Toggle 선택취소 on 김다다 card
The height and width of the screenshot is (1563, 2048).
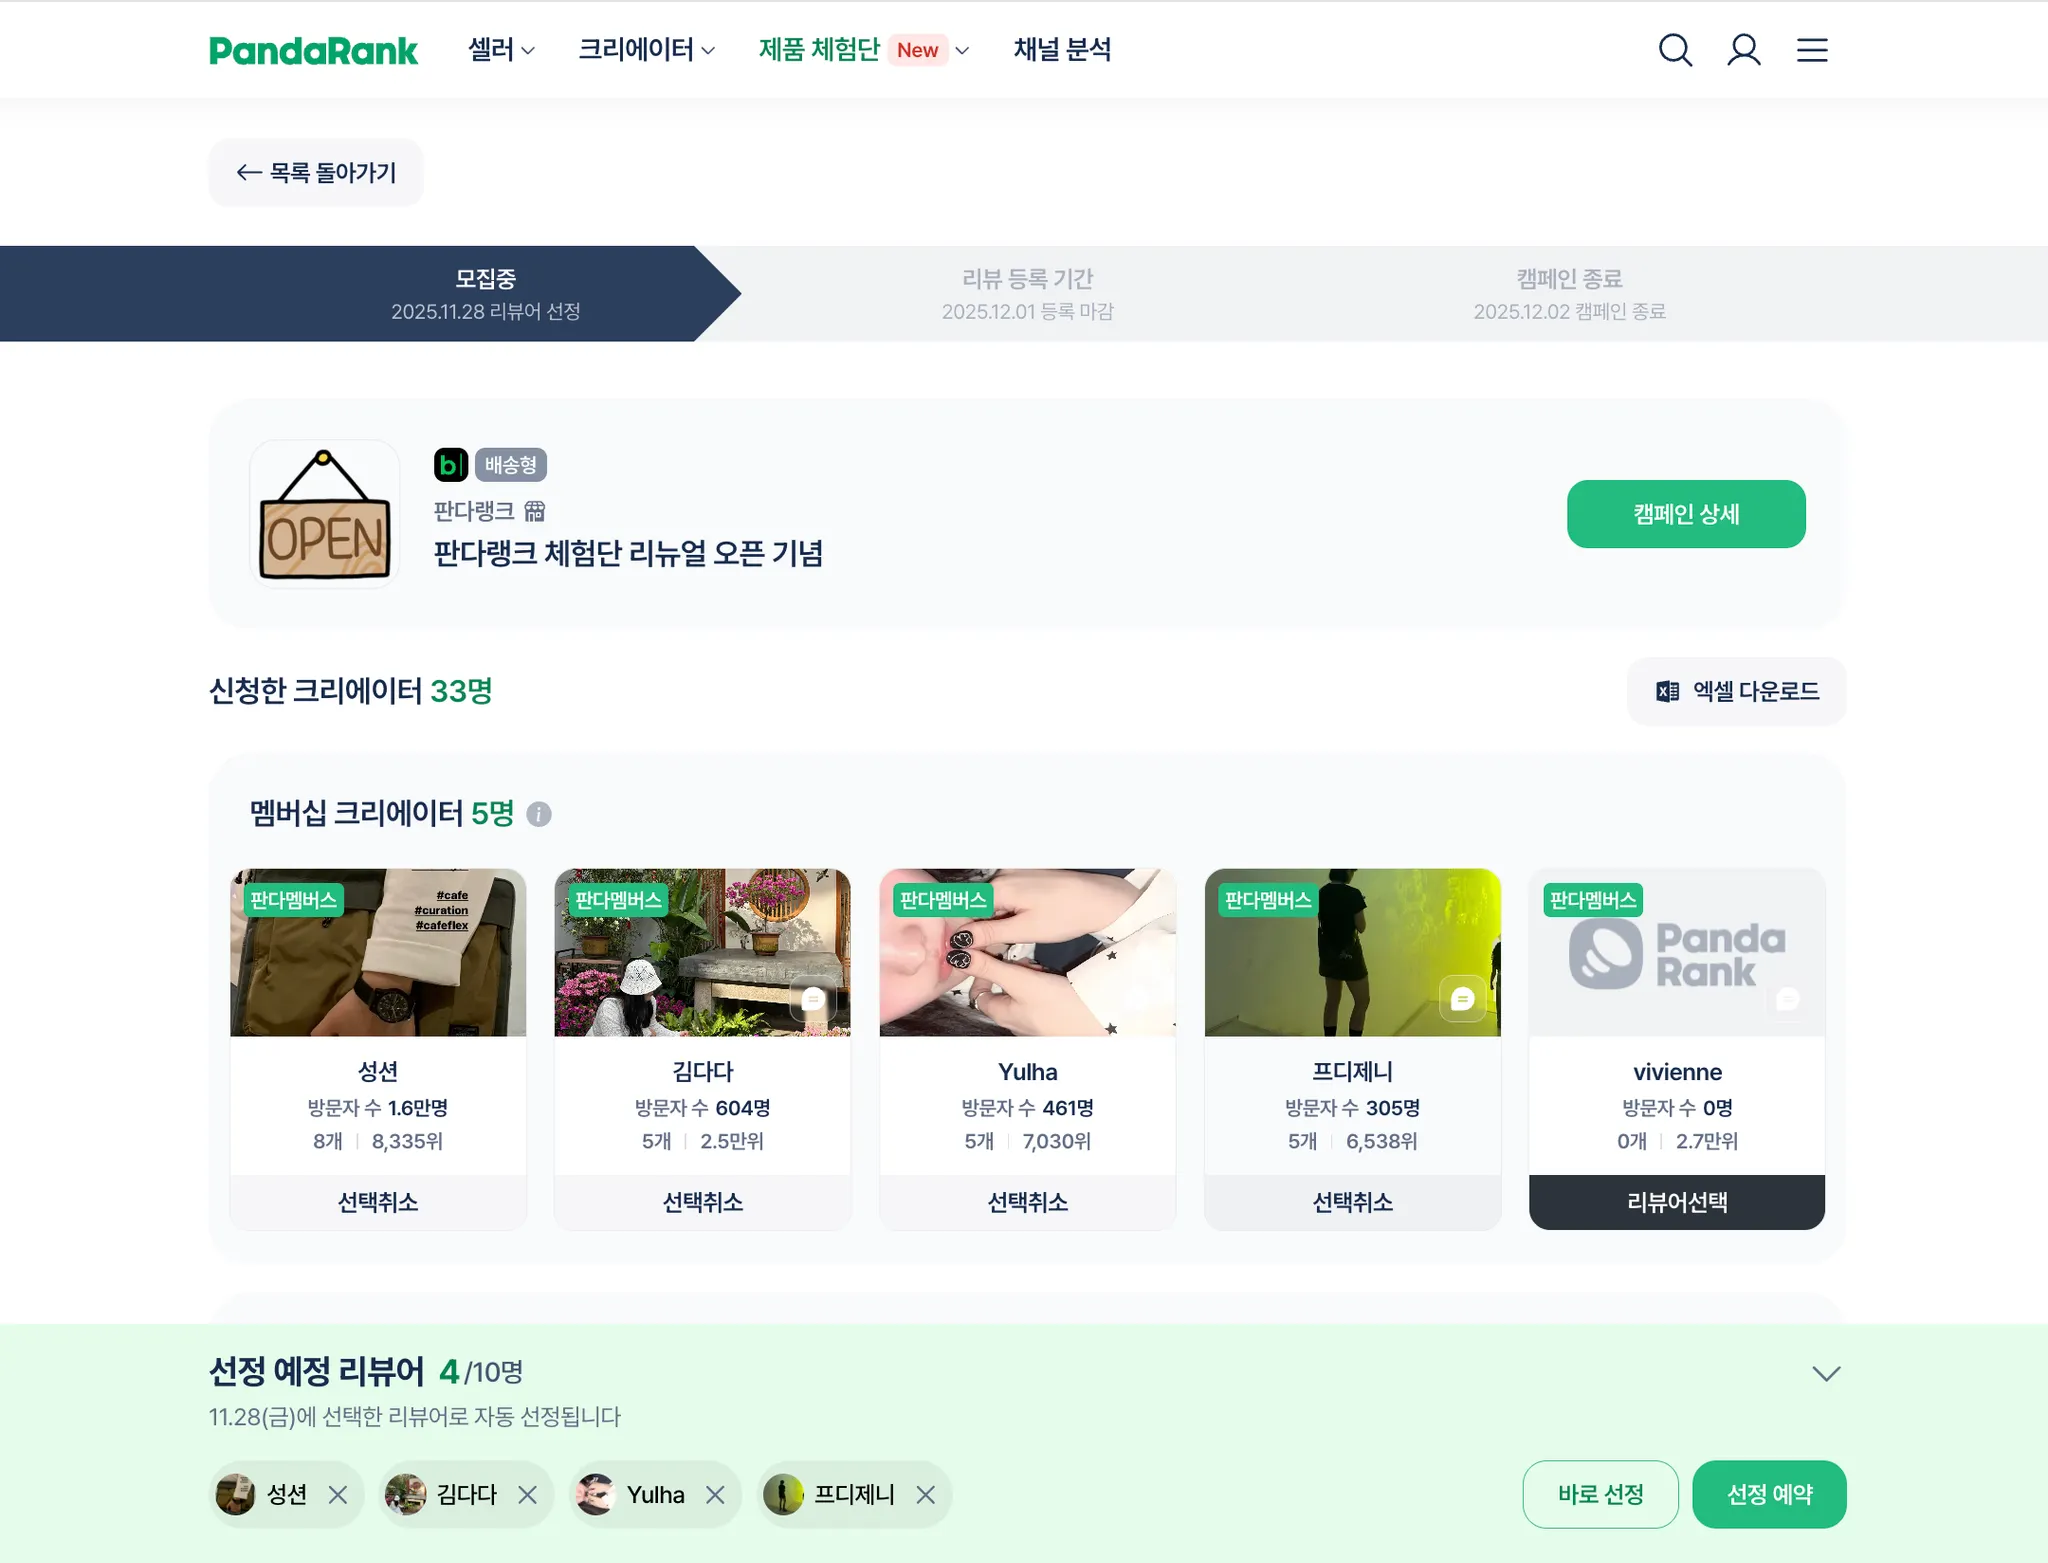[702, 1202]
